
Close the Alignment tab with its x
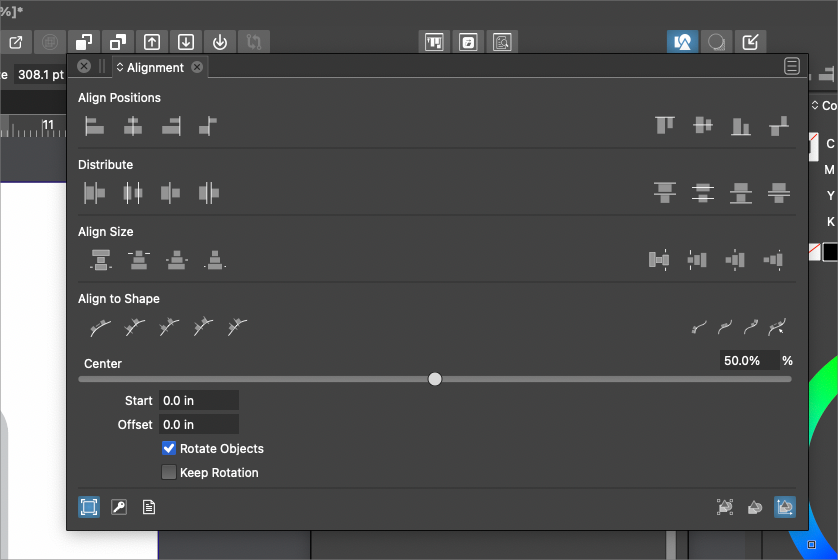(197, 67)
